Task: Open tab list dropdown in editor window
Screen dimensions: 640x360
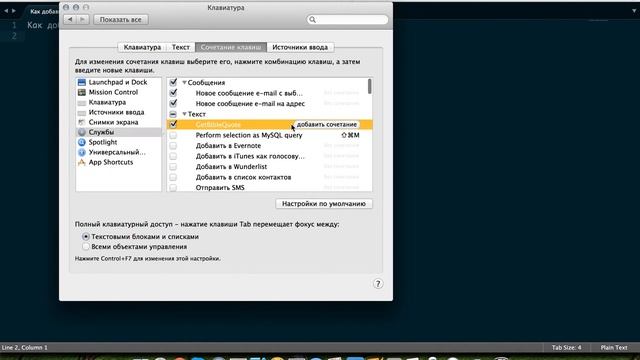Action: coord(635,11)
